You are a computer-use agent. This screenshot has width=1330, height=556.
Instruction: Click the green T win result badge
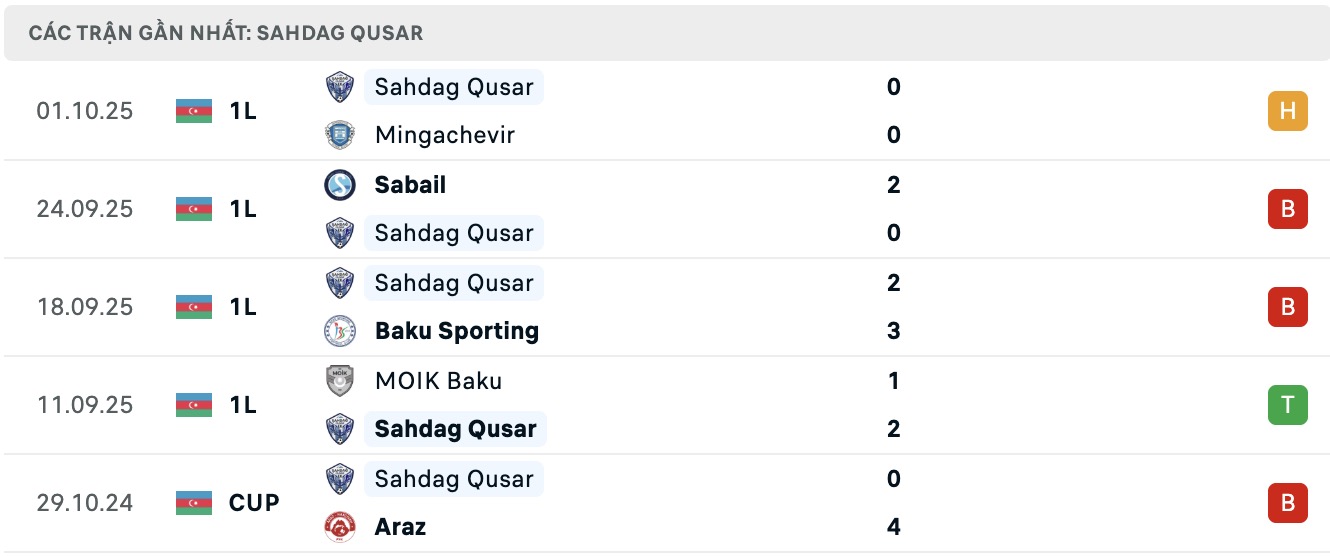coord(1288,405)
